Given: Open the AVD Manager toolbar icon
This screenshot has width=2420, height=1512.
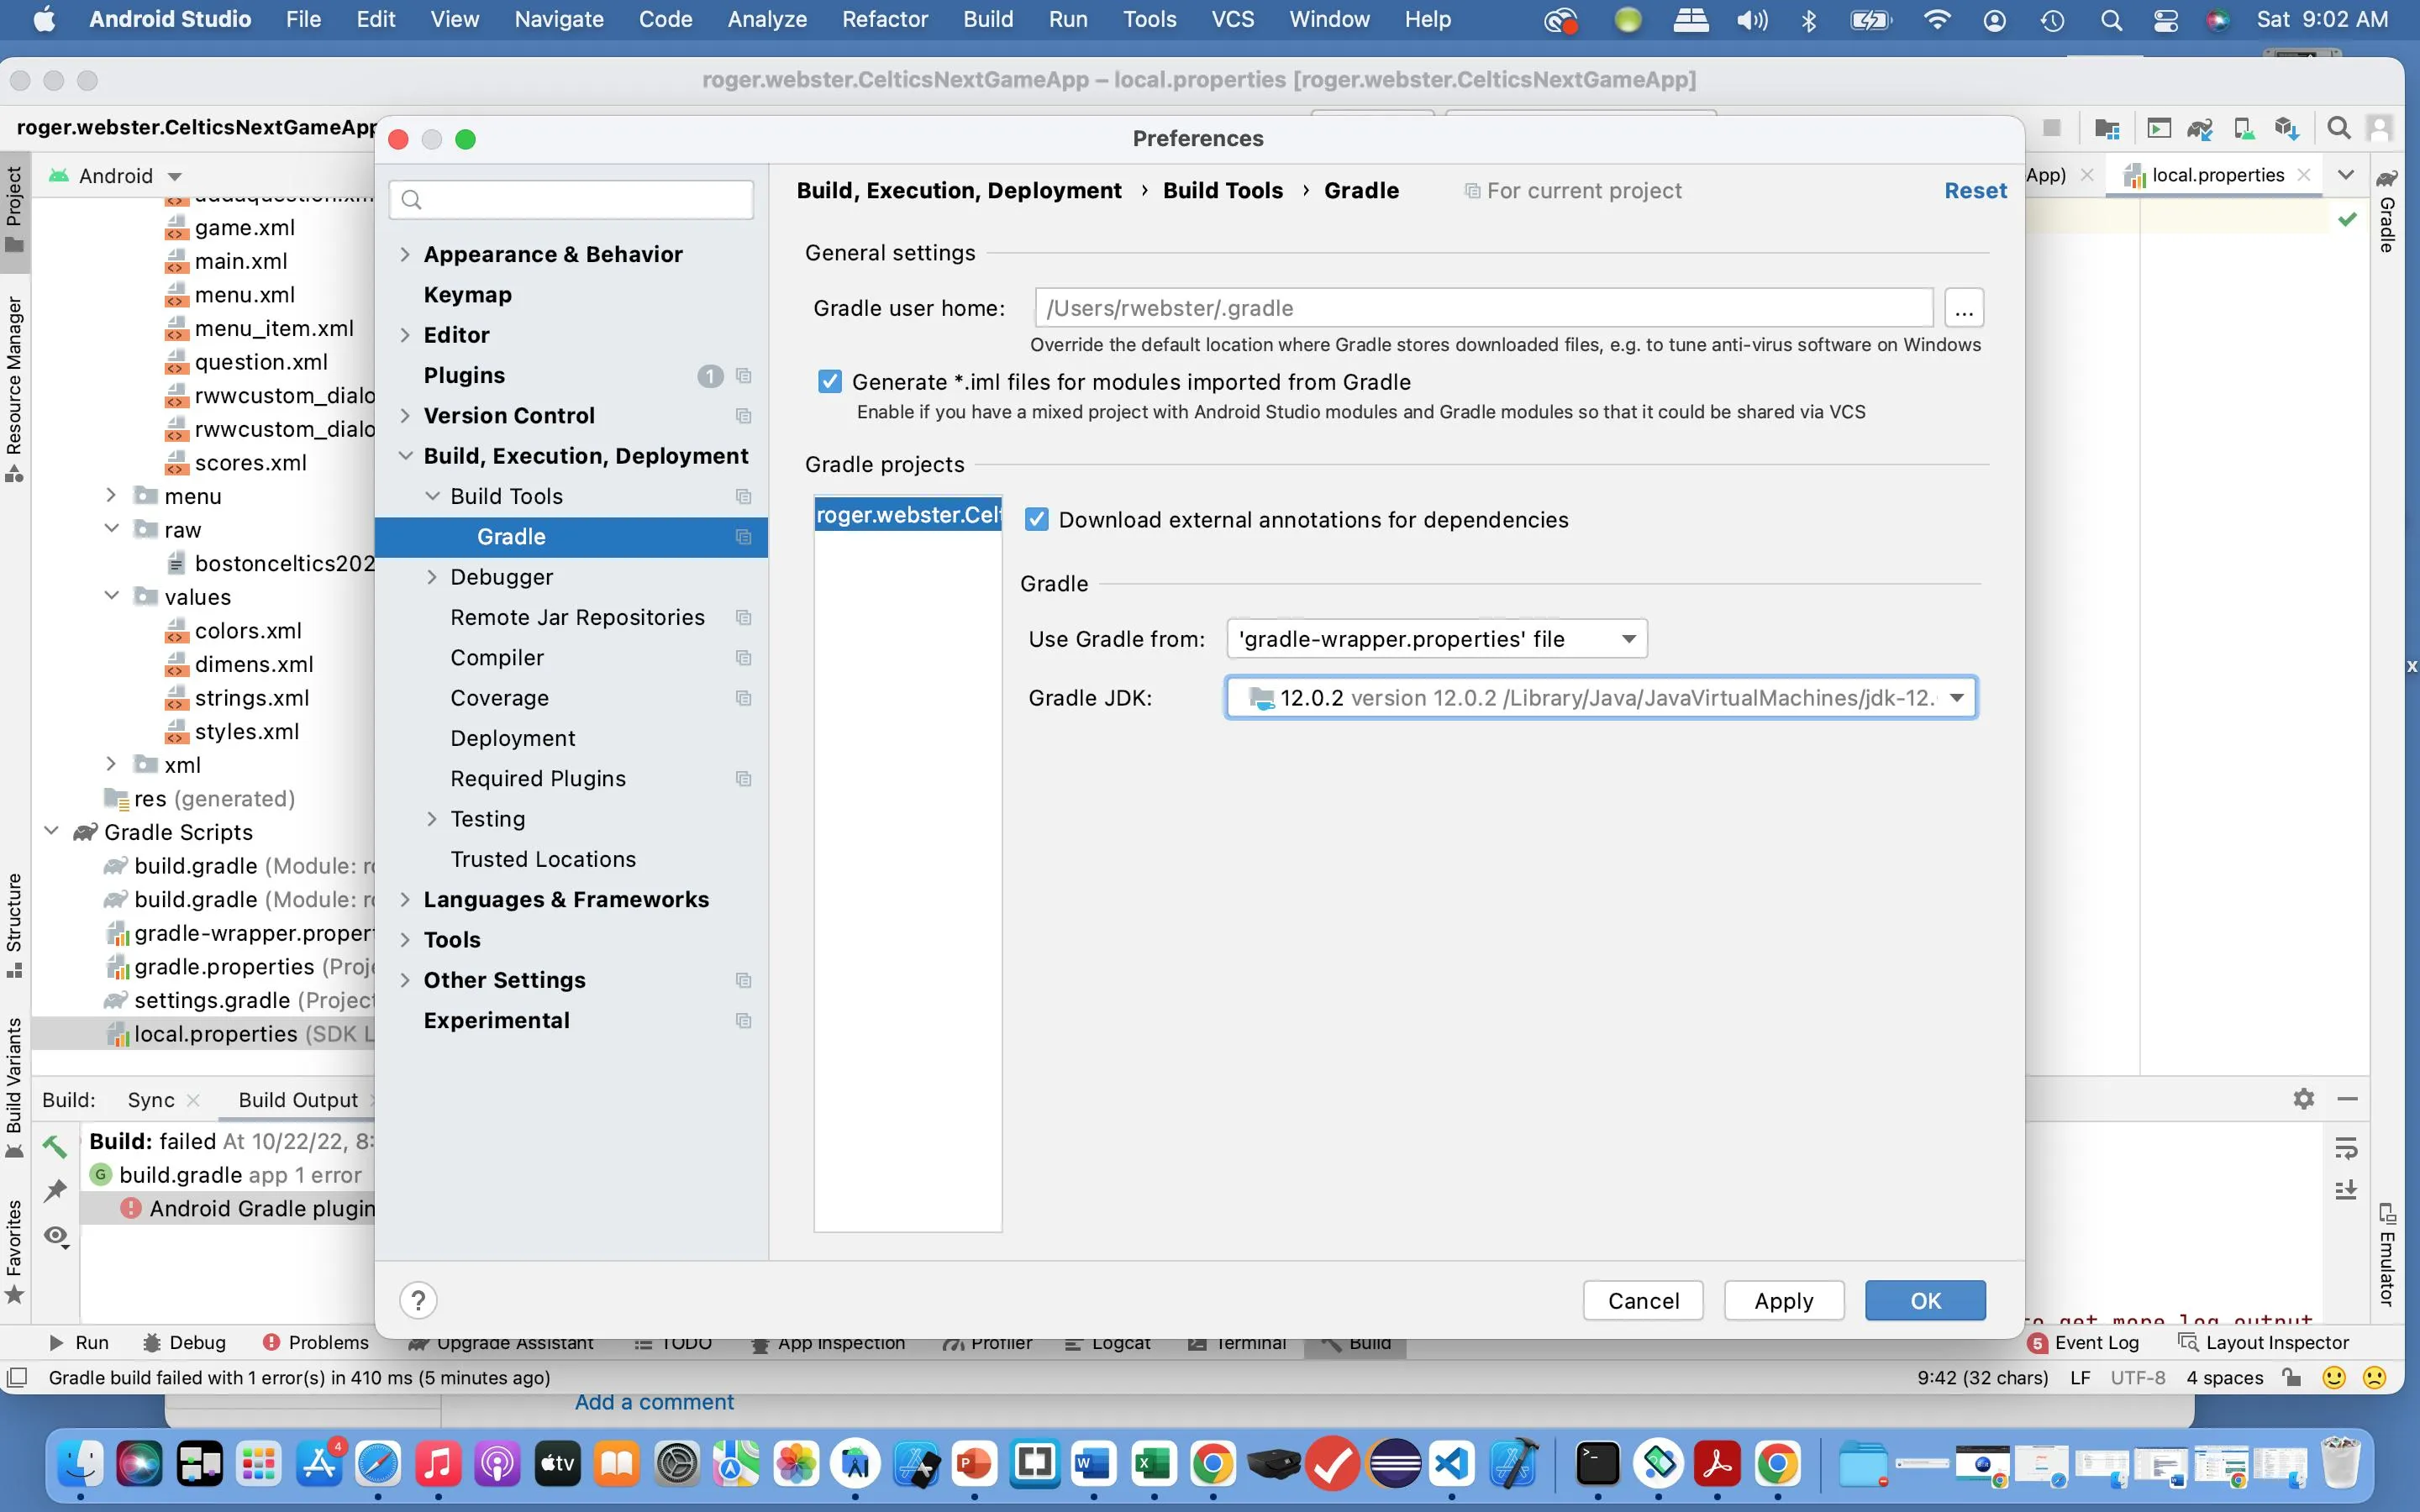Looking at the screenshot, I should [2243, 128].
